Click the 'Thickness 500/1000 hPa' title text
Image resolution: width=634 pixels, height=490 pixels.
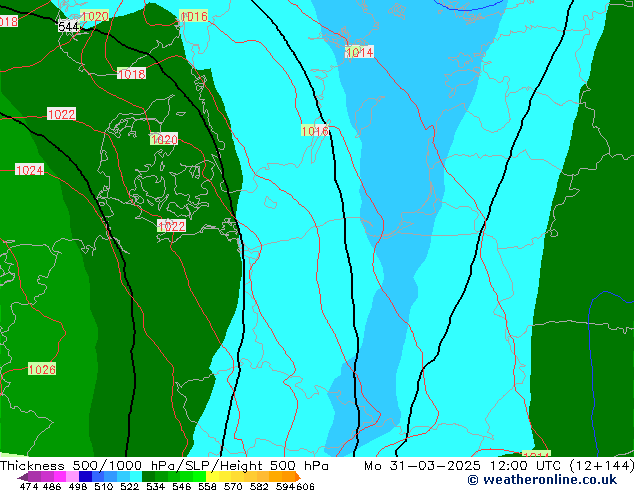point(88,466)
